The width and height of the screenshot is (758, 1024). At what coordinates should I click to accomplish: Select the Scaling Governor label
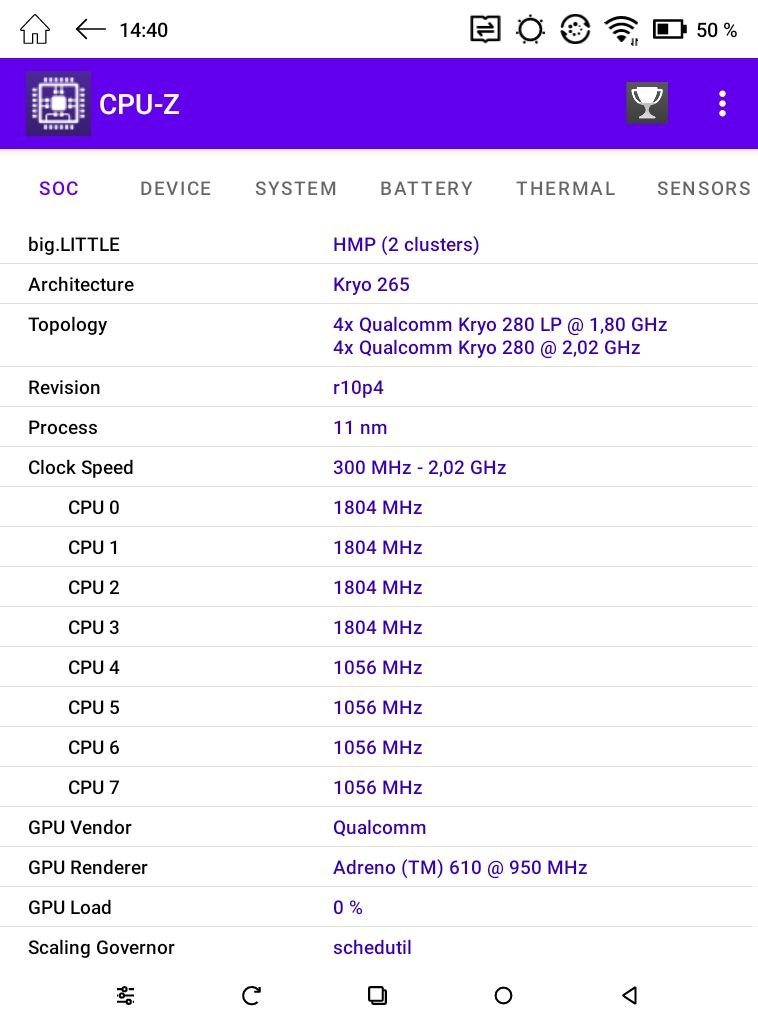coord(101,948)
